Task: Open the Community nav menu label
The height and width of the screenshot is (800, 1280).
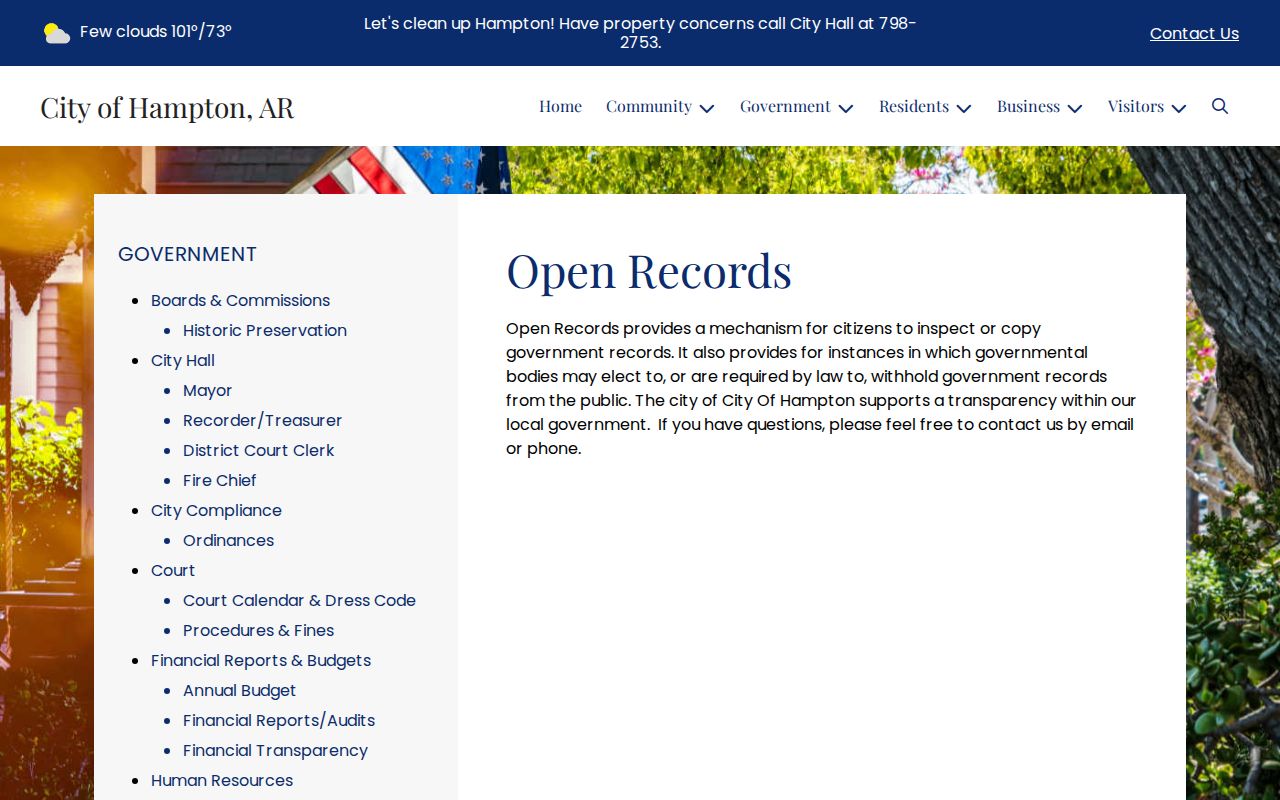Action: pyautogui.click(x=649, y=106)
